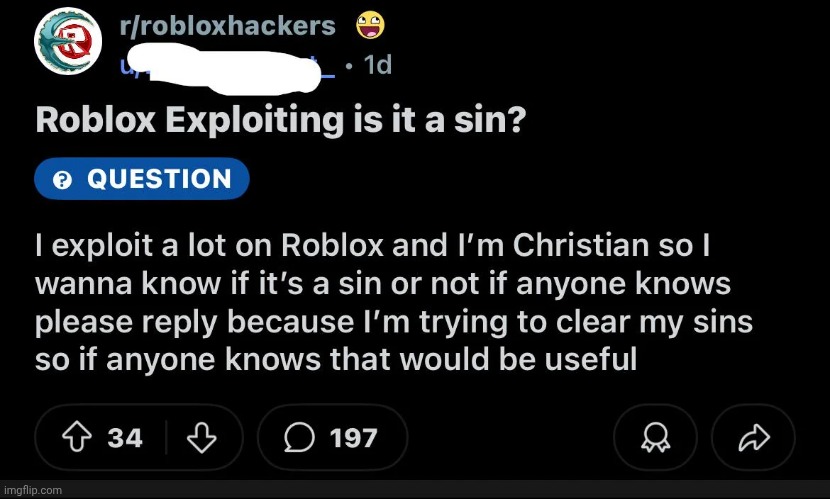The height and width of the screenshot is (499, 830).
Task: Open the post body text
Action: 394,303
